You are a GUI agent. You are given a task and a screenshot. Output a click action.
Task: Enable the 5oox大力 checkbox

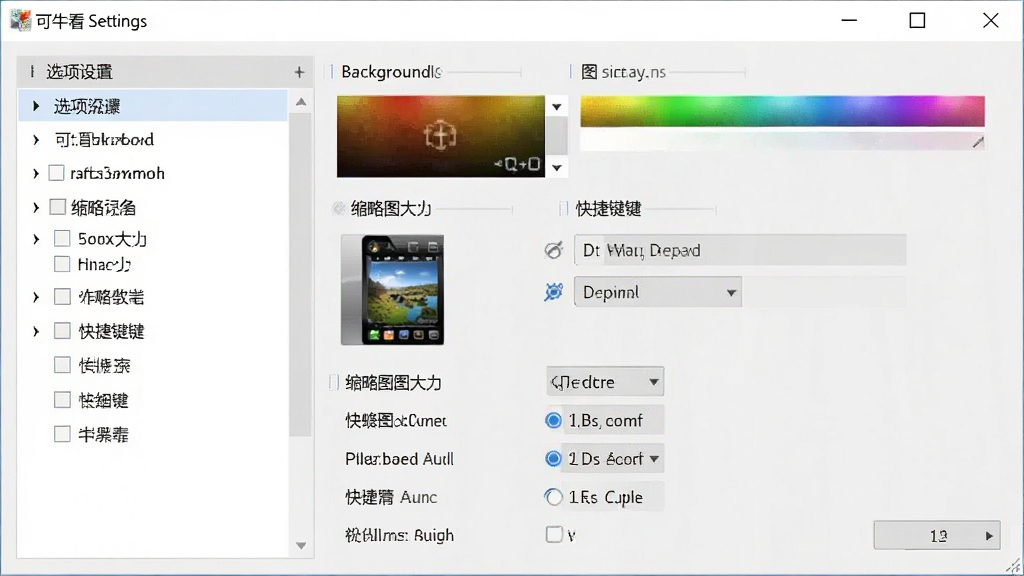[x=62, y=238]
